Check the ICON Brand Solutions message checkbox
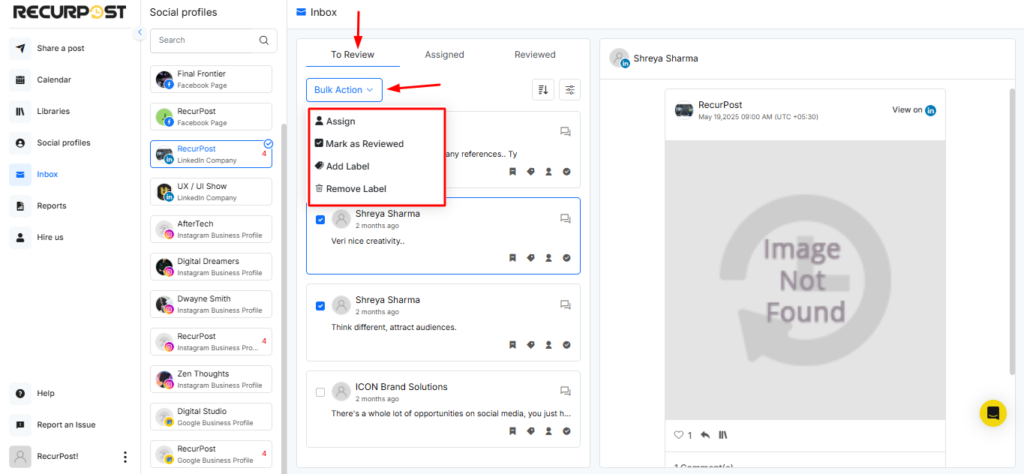Viewport: 1024px width, 474px height. [x=320, y=392]
